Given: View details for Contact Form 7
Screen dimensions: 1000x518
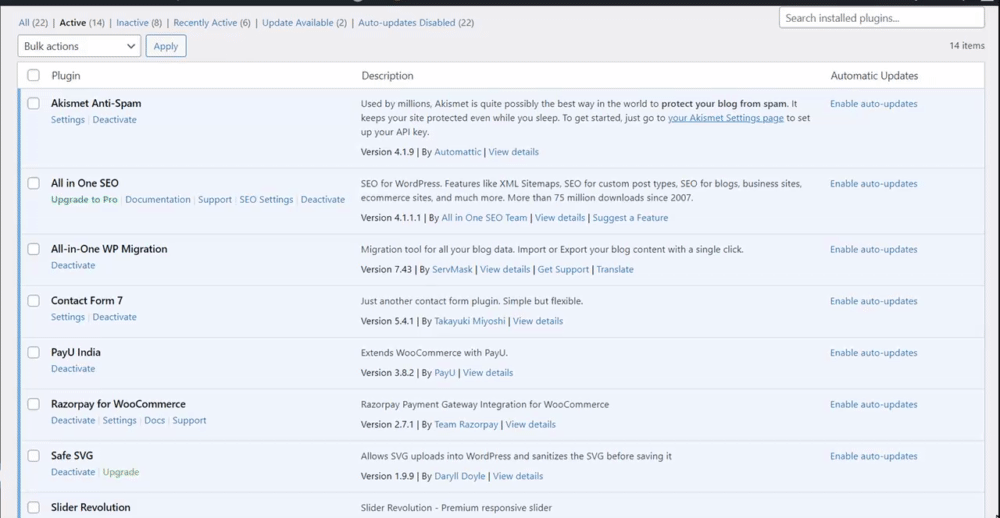Looking at the screenshot, I should tap(538, 321).
